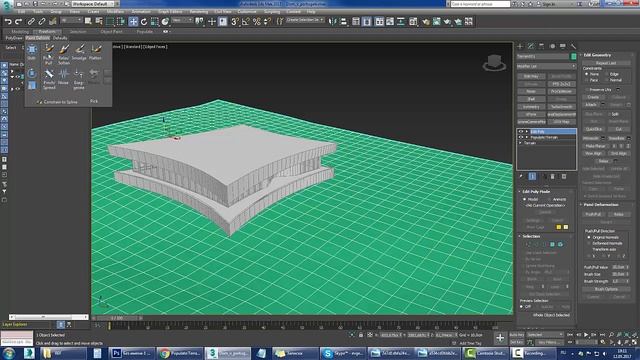Select the Edge constraint radio button

(x=606, y=74)
